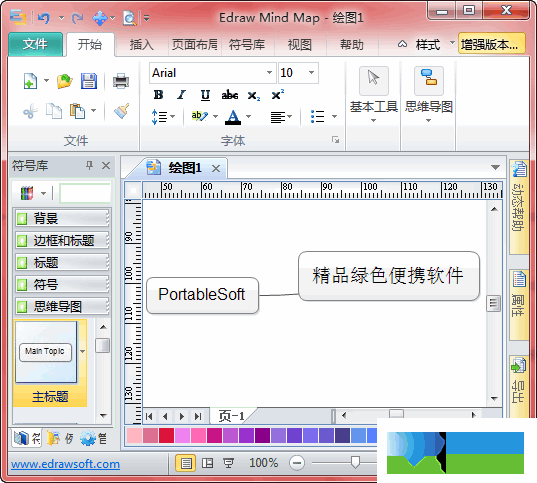
Task: Click the library books icon in symbol panel
Action: 27,193
